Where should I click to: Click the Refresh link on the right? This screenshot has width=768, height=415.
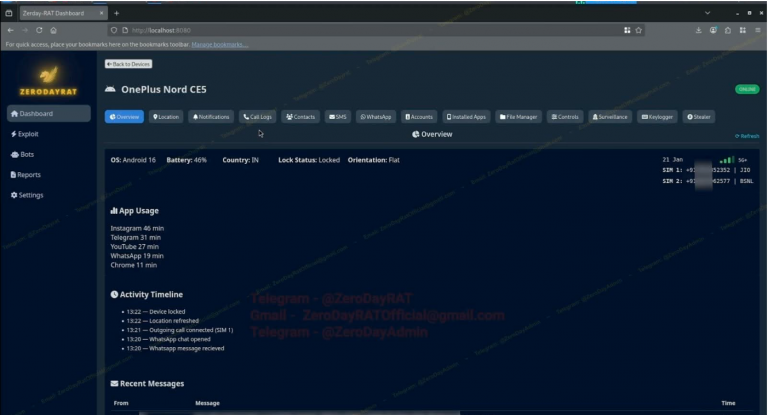(747, 136)
